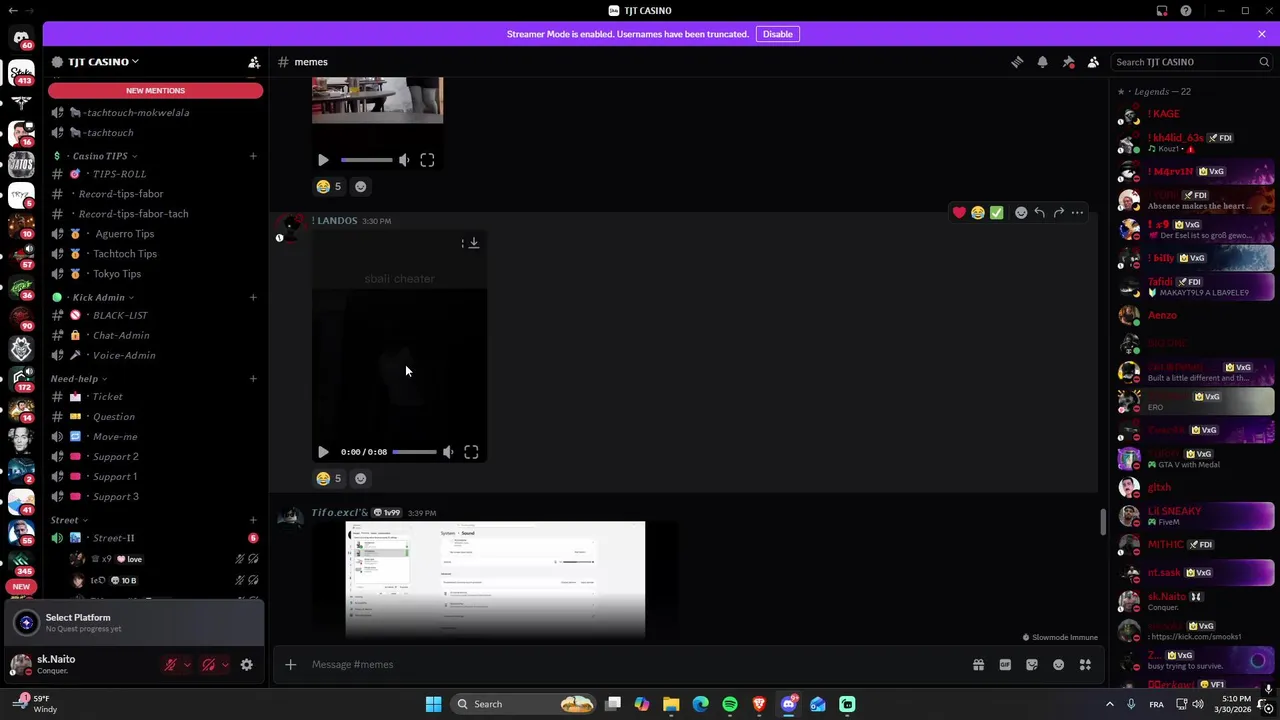
Task: Jump to NEW MENTIONS
Action: coord(155,90)
